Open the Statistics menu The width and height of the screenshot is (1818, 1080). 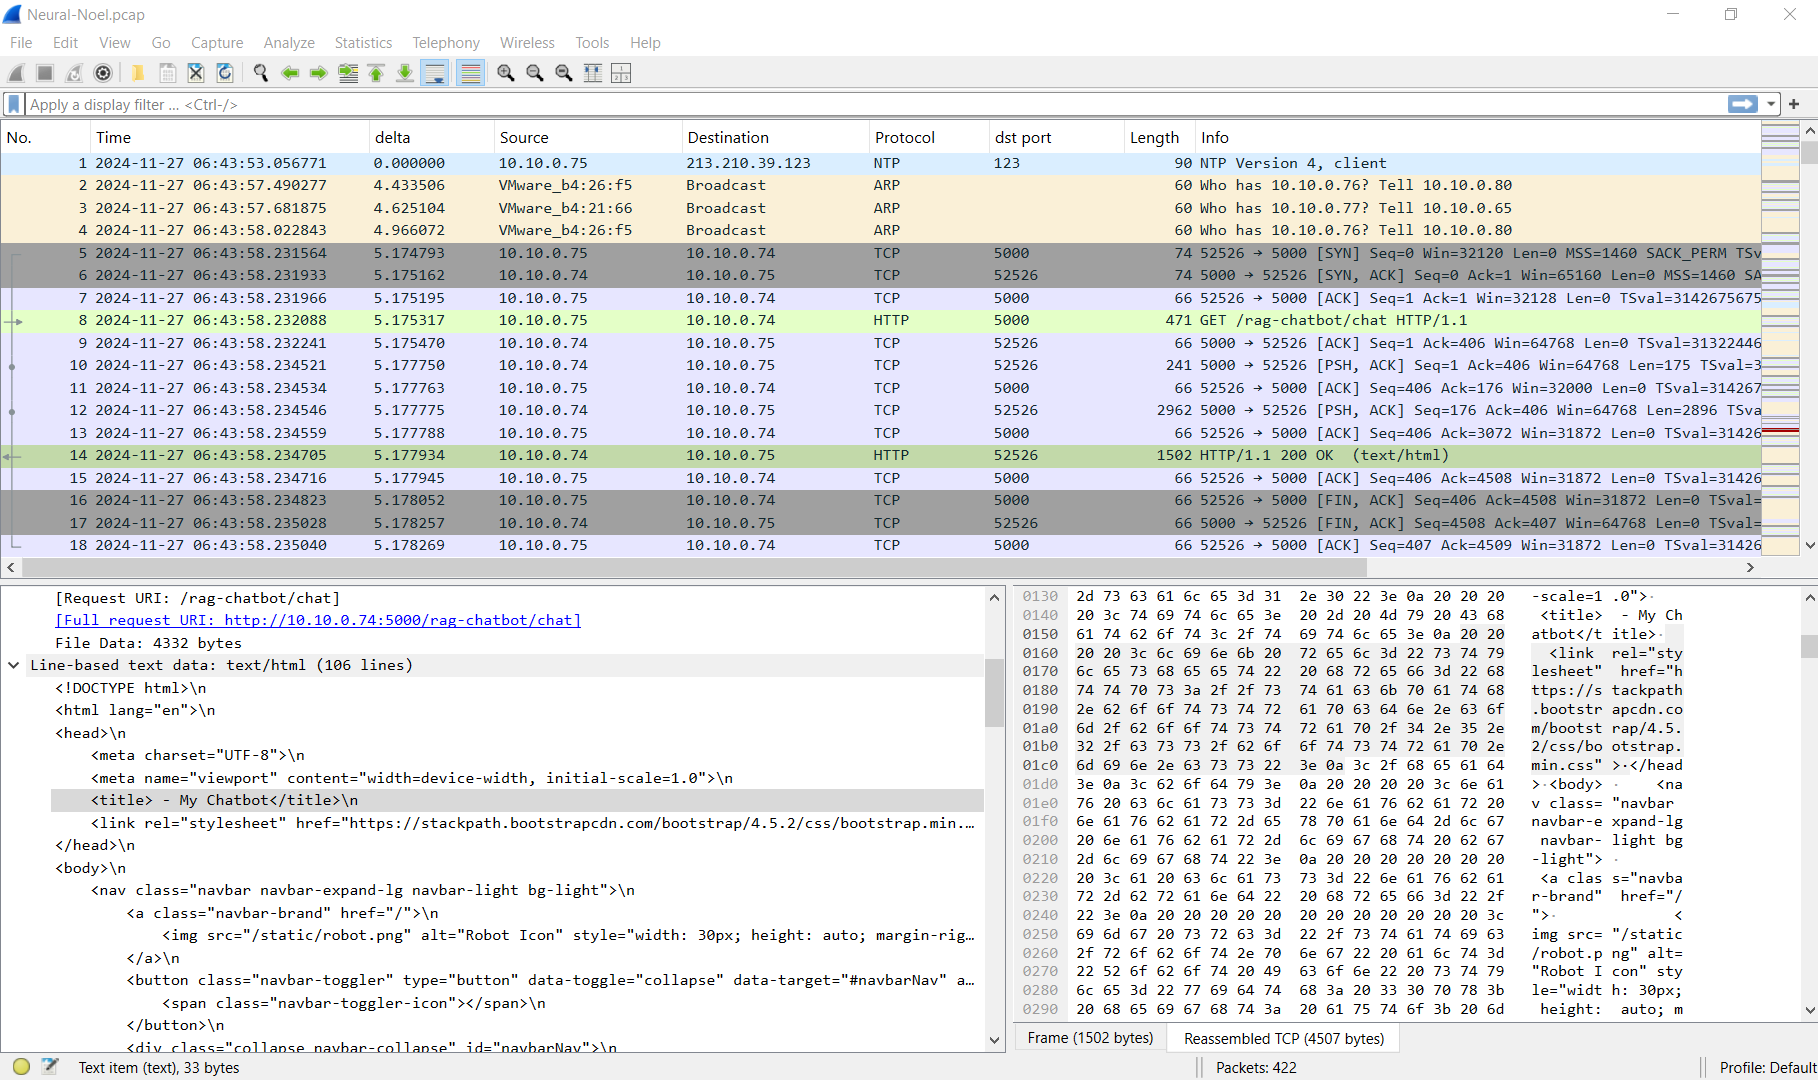363,43
